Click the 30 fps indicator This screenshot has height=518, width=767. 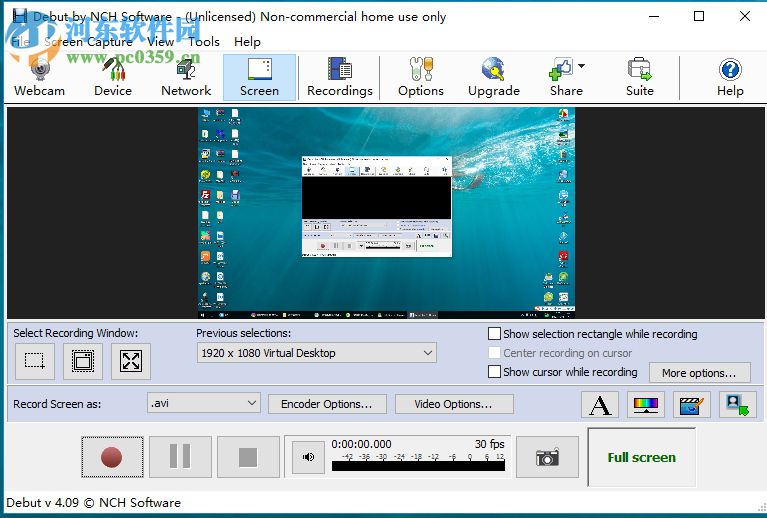[489, 444]
